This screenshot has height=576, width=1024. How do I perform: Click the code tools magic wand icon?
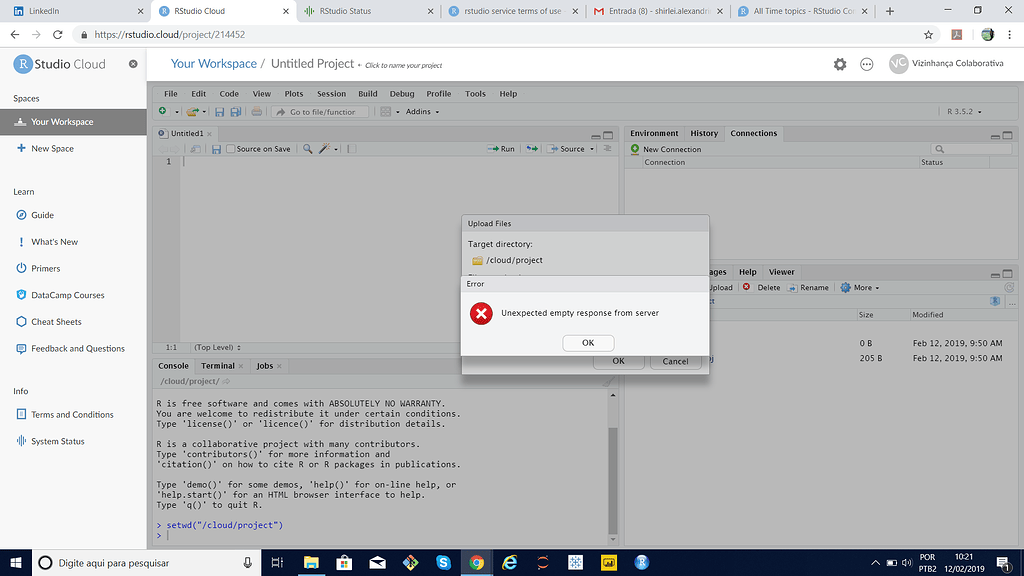[324, 149]
